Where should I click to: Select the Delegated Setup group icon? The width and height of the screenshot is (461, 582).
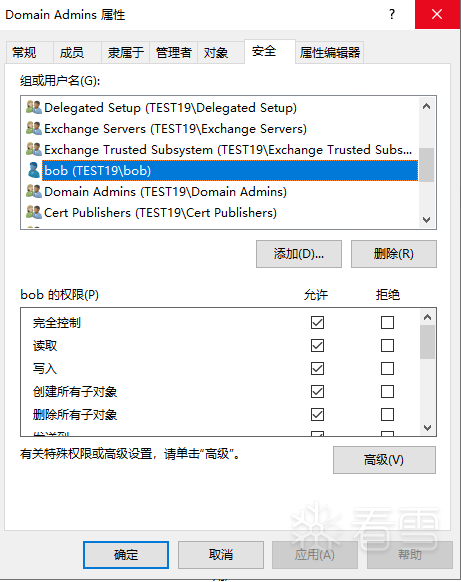(x=34, y=108)
